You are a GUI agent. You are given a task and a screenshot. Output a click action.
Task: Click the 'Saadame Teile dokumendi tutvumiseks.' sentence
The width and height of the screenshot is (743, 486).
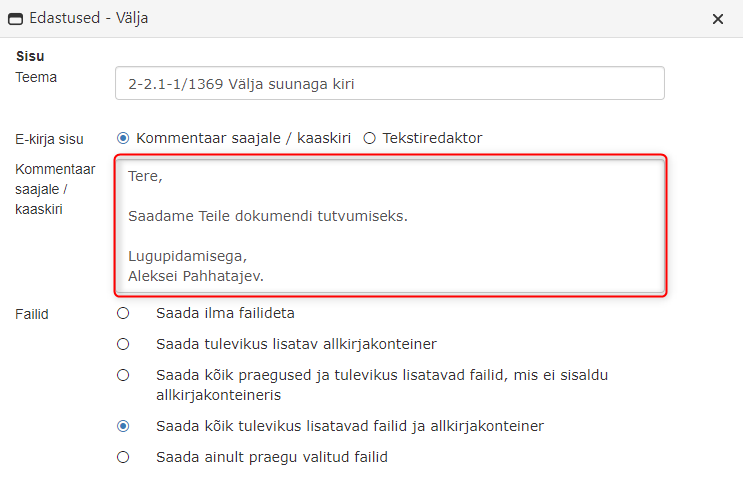pos(268,216)
